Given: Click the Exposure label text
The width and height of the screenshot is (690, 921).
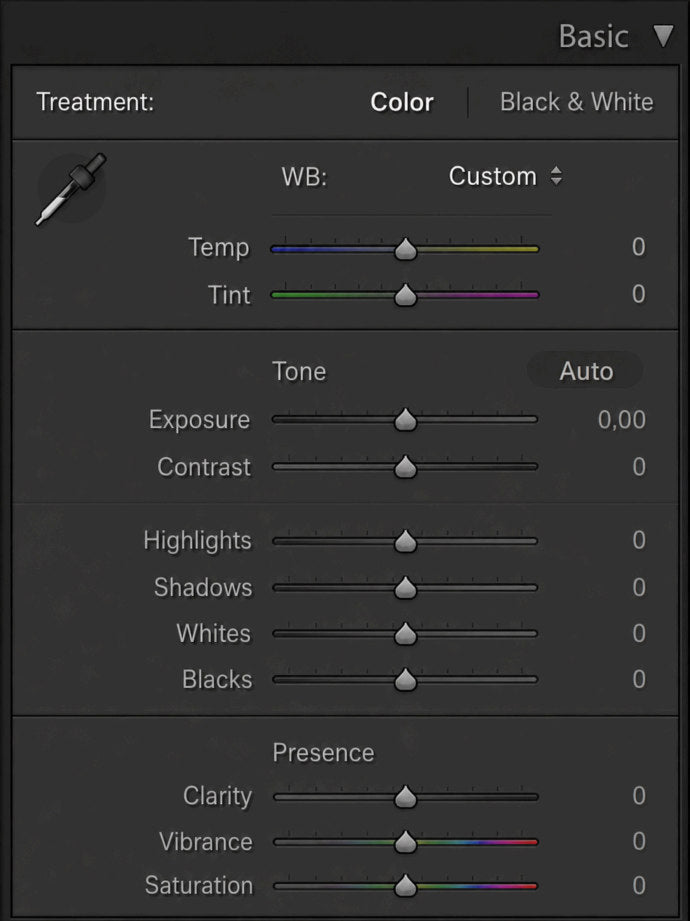Looking at the screenshot, I should 200,421.
